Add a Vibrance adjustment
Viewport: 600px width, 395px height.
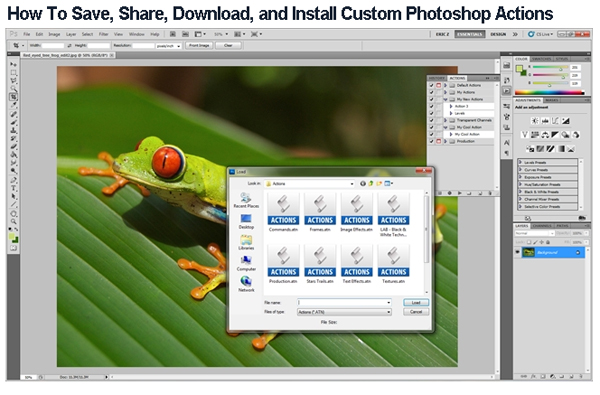525,135
